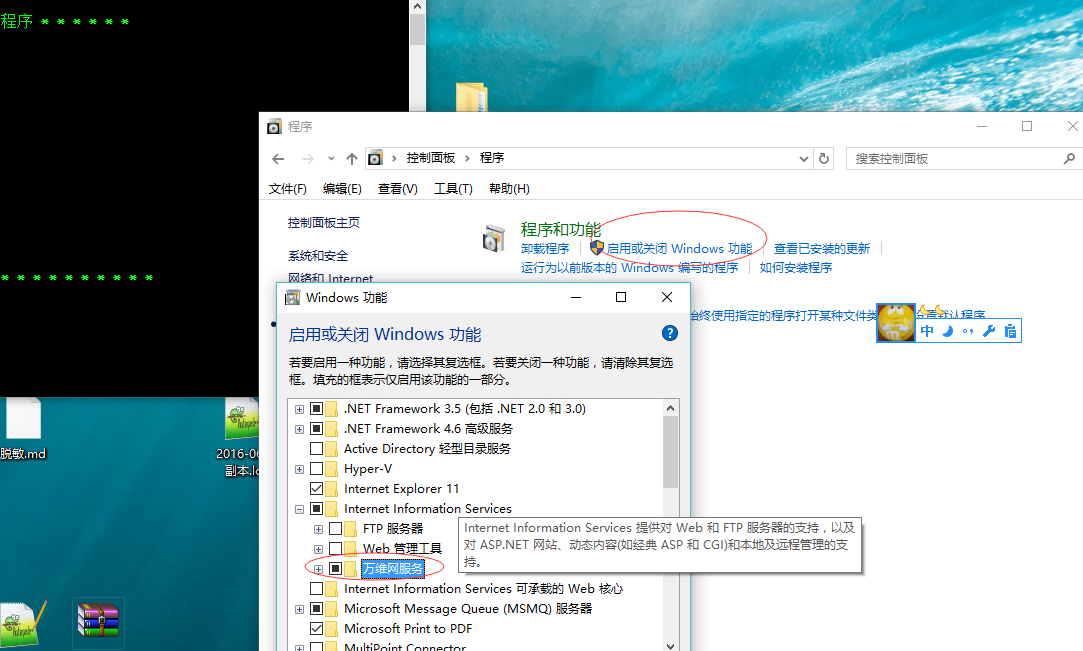Click the IME punctuation mode icon

(968, 331)
